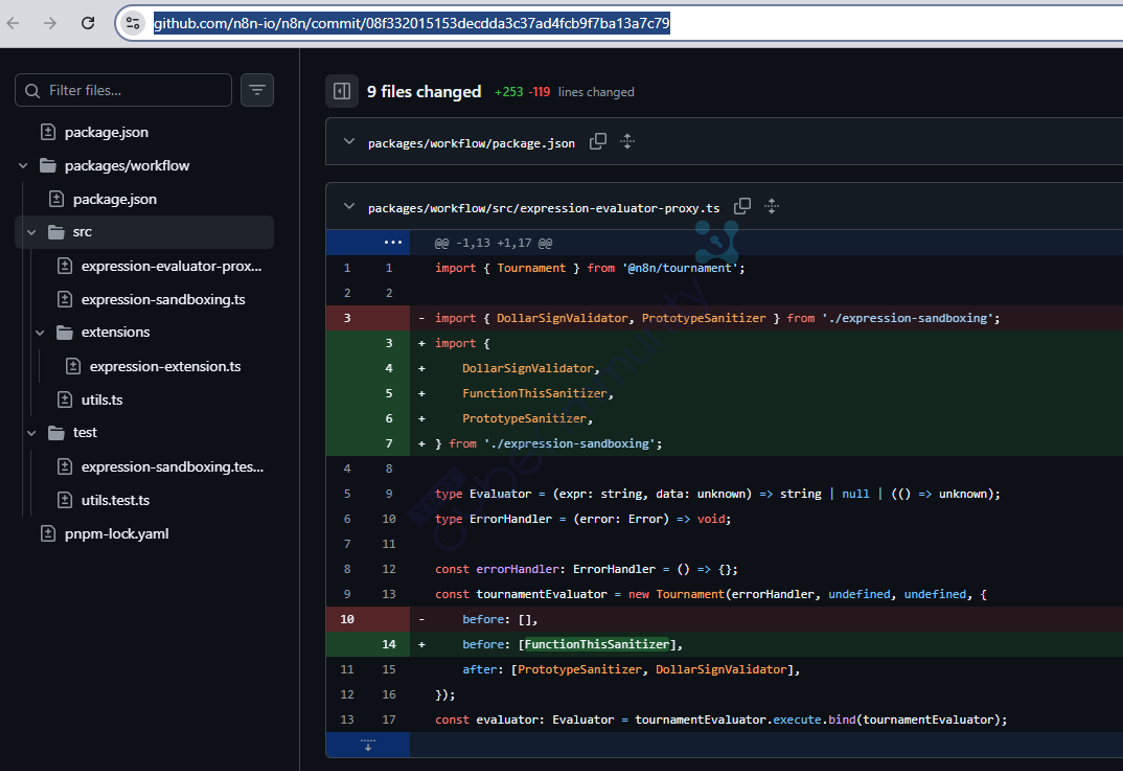Image resolution: width=1123 pixels, height=771 pixels.
Task: Click the '@@ -1,13 +1,17 @@' hunk header
Action: tap(493, 243)
